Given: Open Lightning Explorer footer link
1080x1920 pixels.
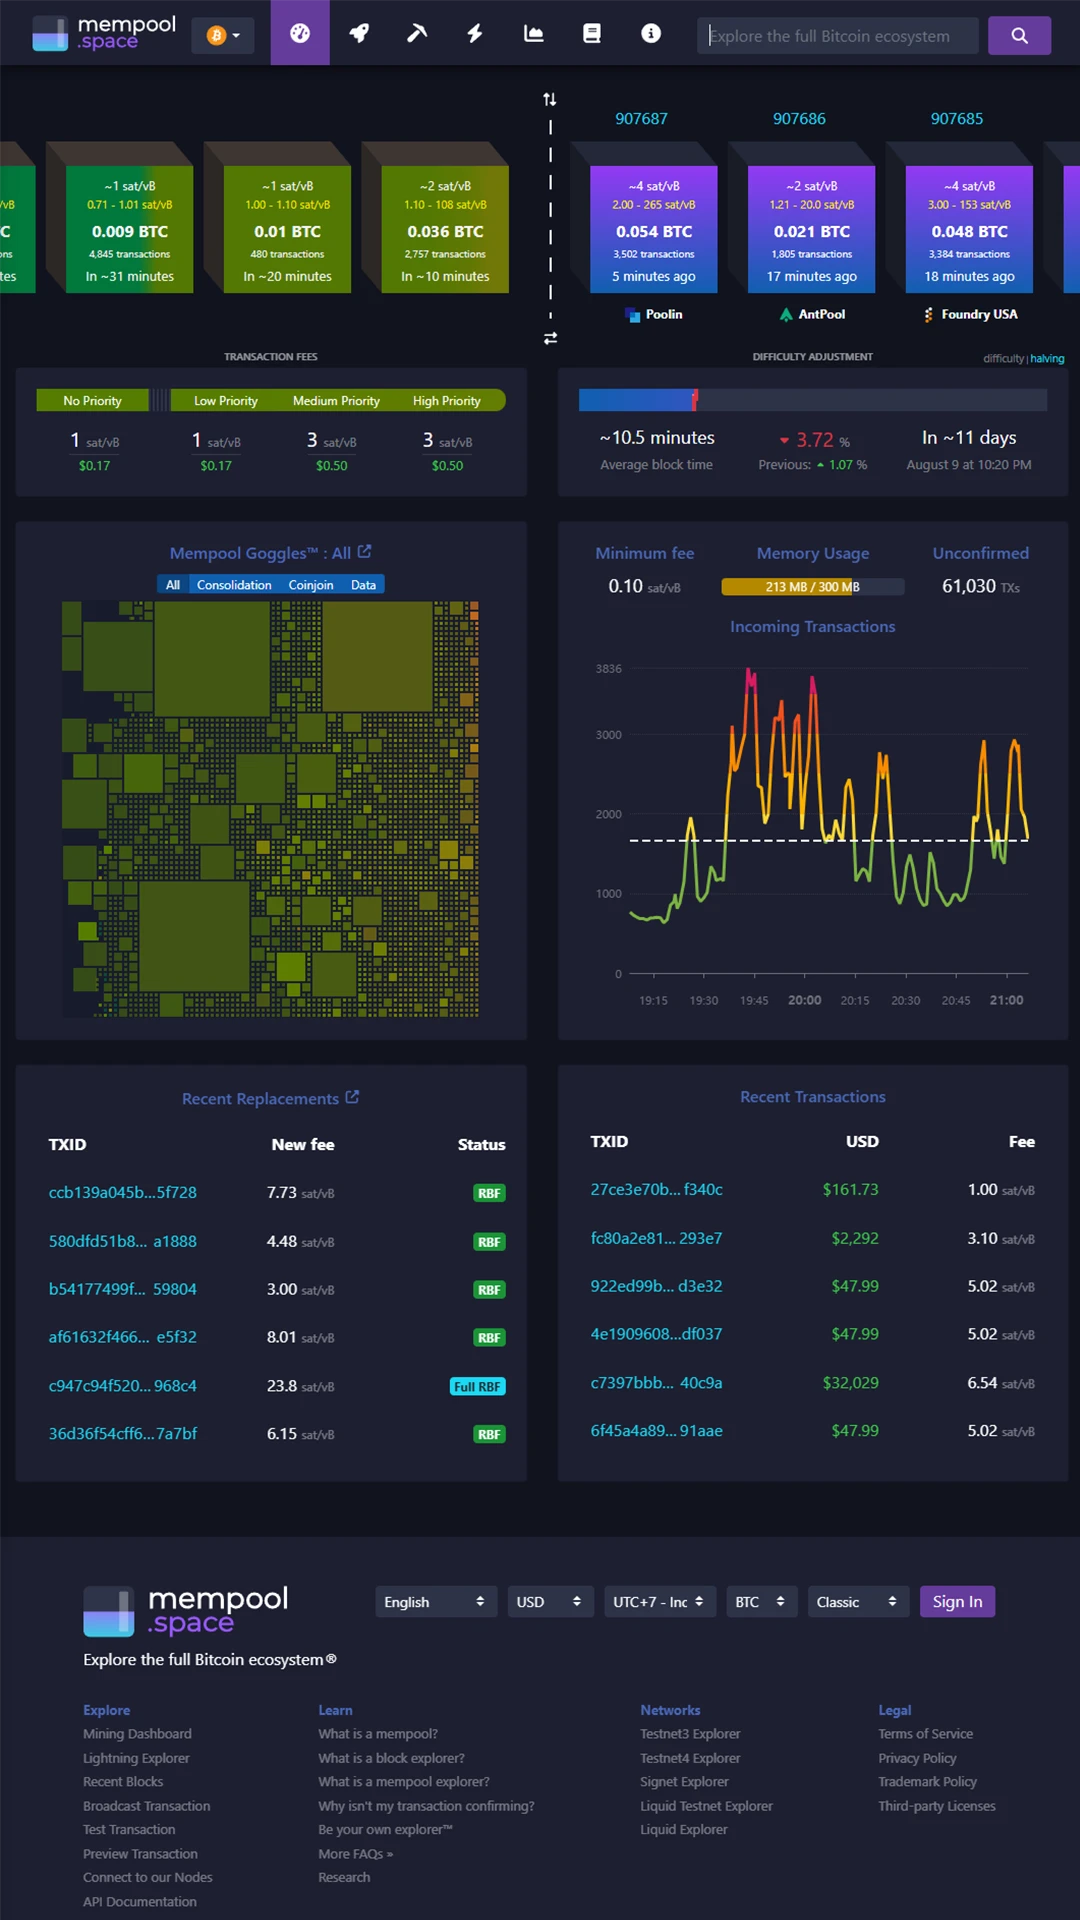Looking at the screenshot, I should (136, 1758).
